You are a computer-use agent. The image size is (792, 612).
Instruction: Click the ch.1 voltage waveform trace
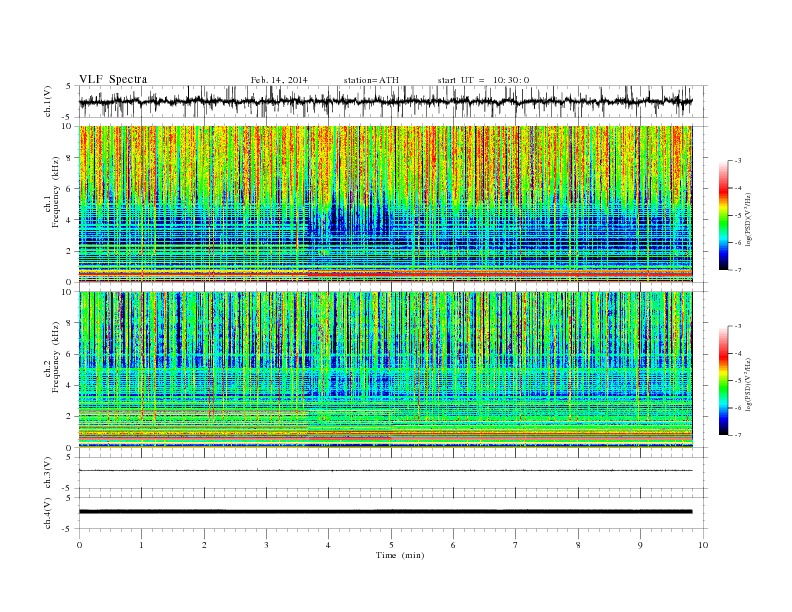pyautogui.click(x=385, y=101)
